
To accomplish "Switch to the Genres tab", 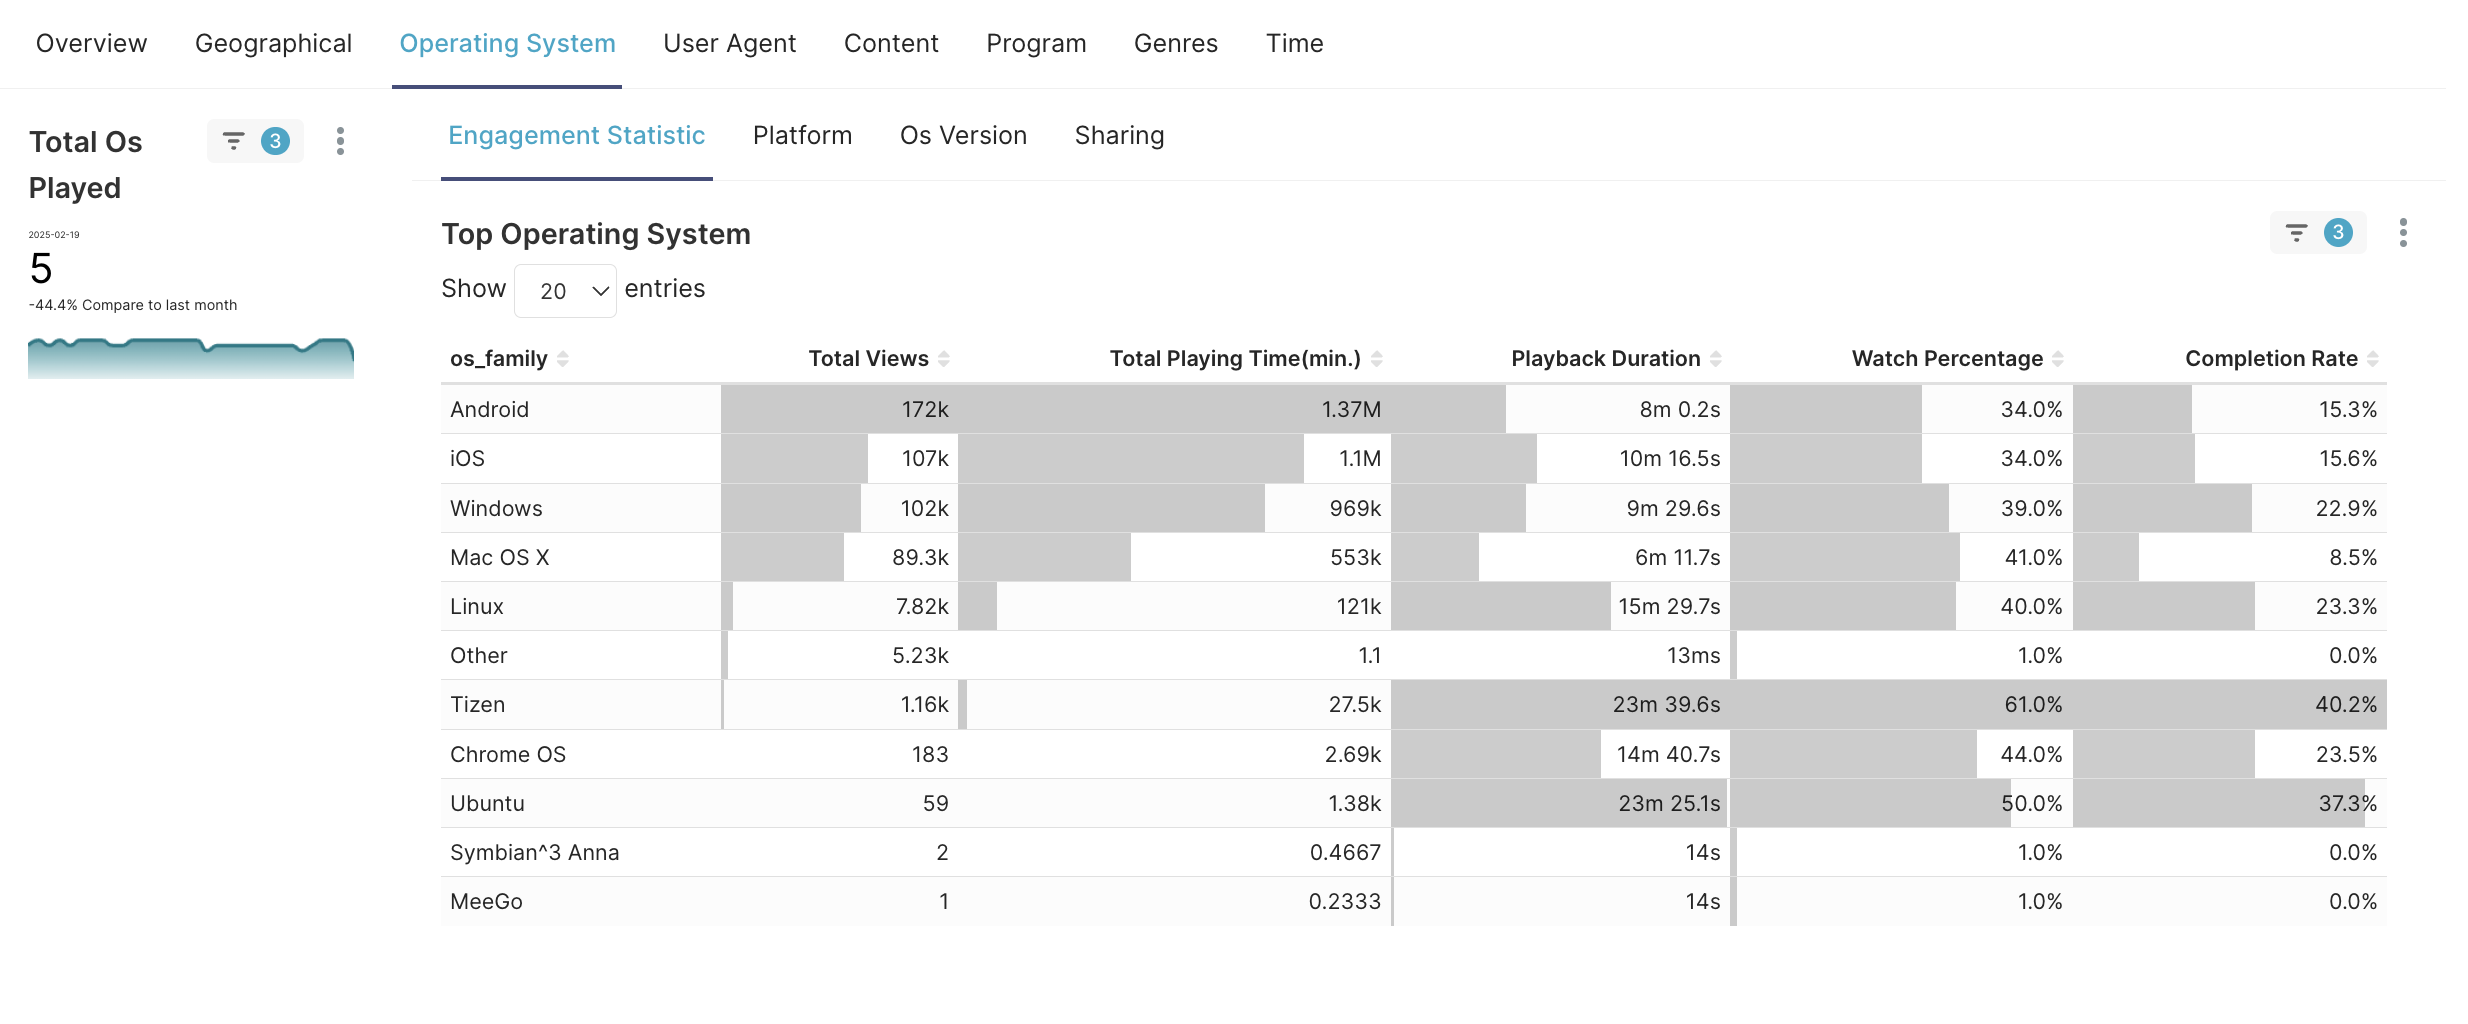I will coord(1176,43).
